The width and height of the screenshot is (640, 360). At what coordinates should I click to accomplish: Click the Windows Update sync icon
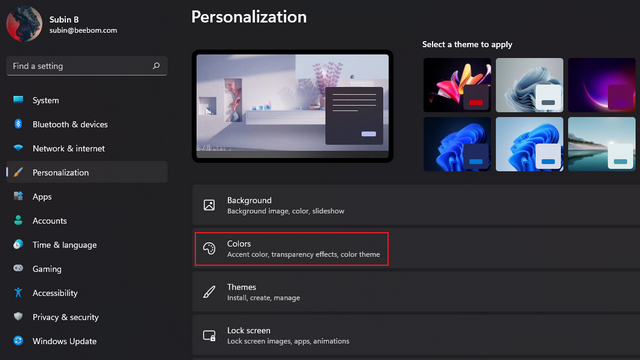[x=18, y=340]
